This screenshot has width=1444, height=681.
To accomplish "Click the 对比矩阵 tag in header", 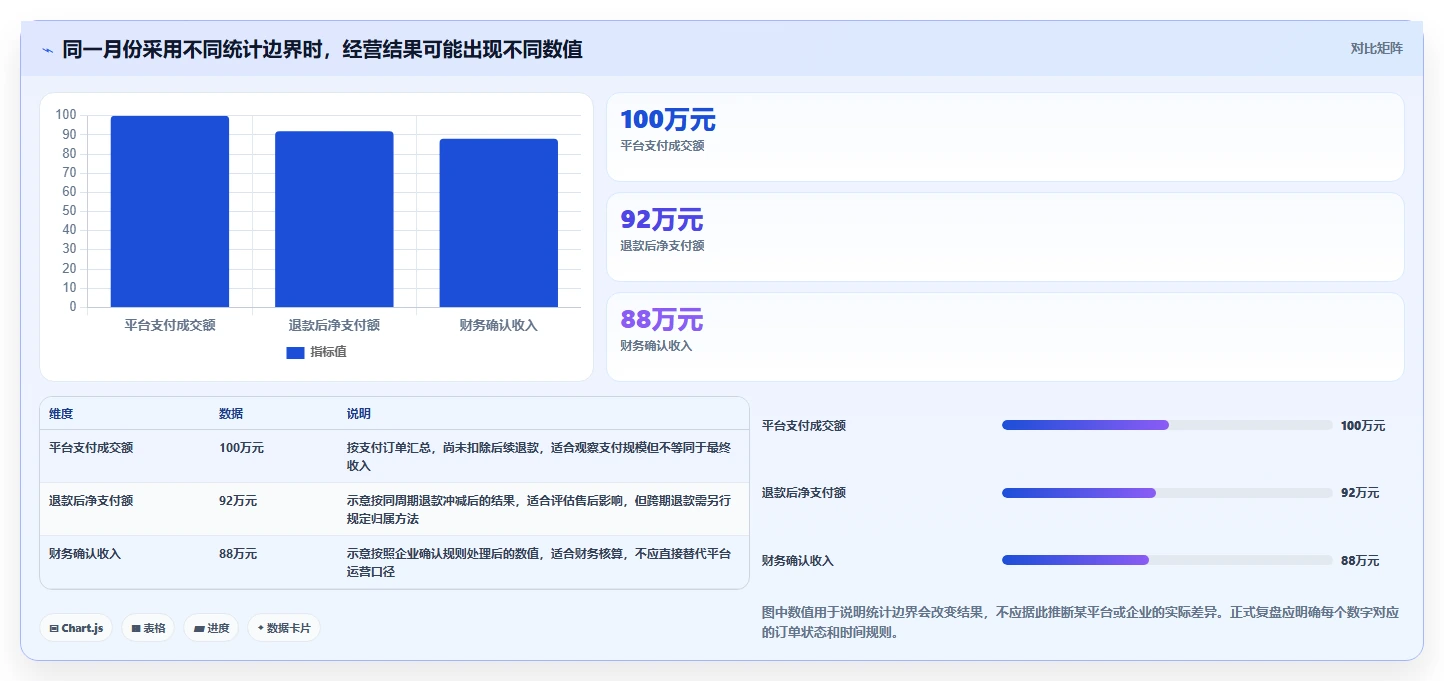I will point(1376,48).
